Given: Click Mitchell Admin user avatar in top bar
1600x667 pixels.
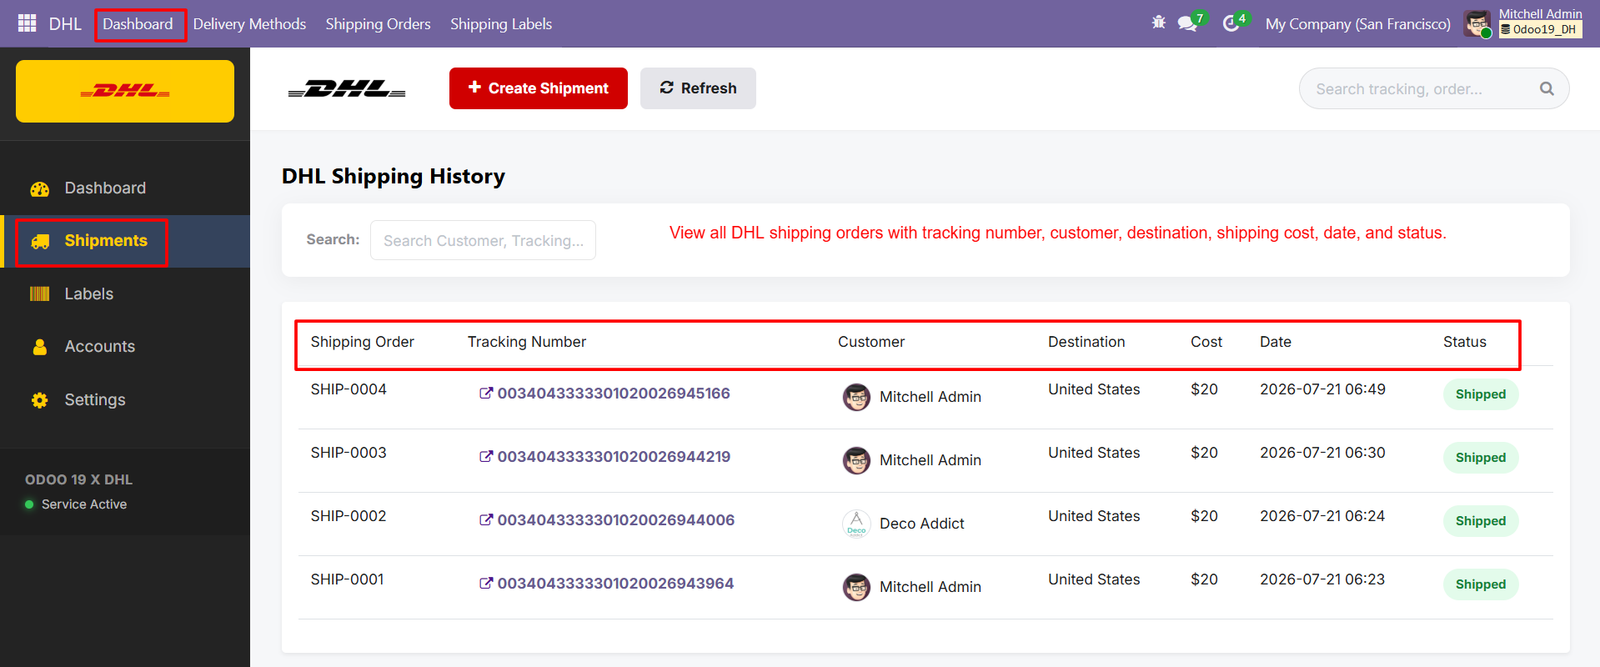Looking at the screenshot, I should pos(1477,23).
